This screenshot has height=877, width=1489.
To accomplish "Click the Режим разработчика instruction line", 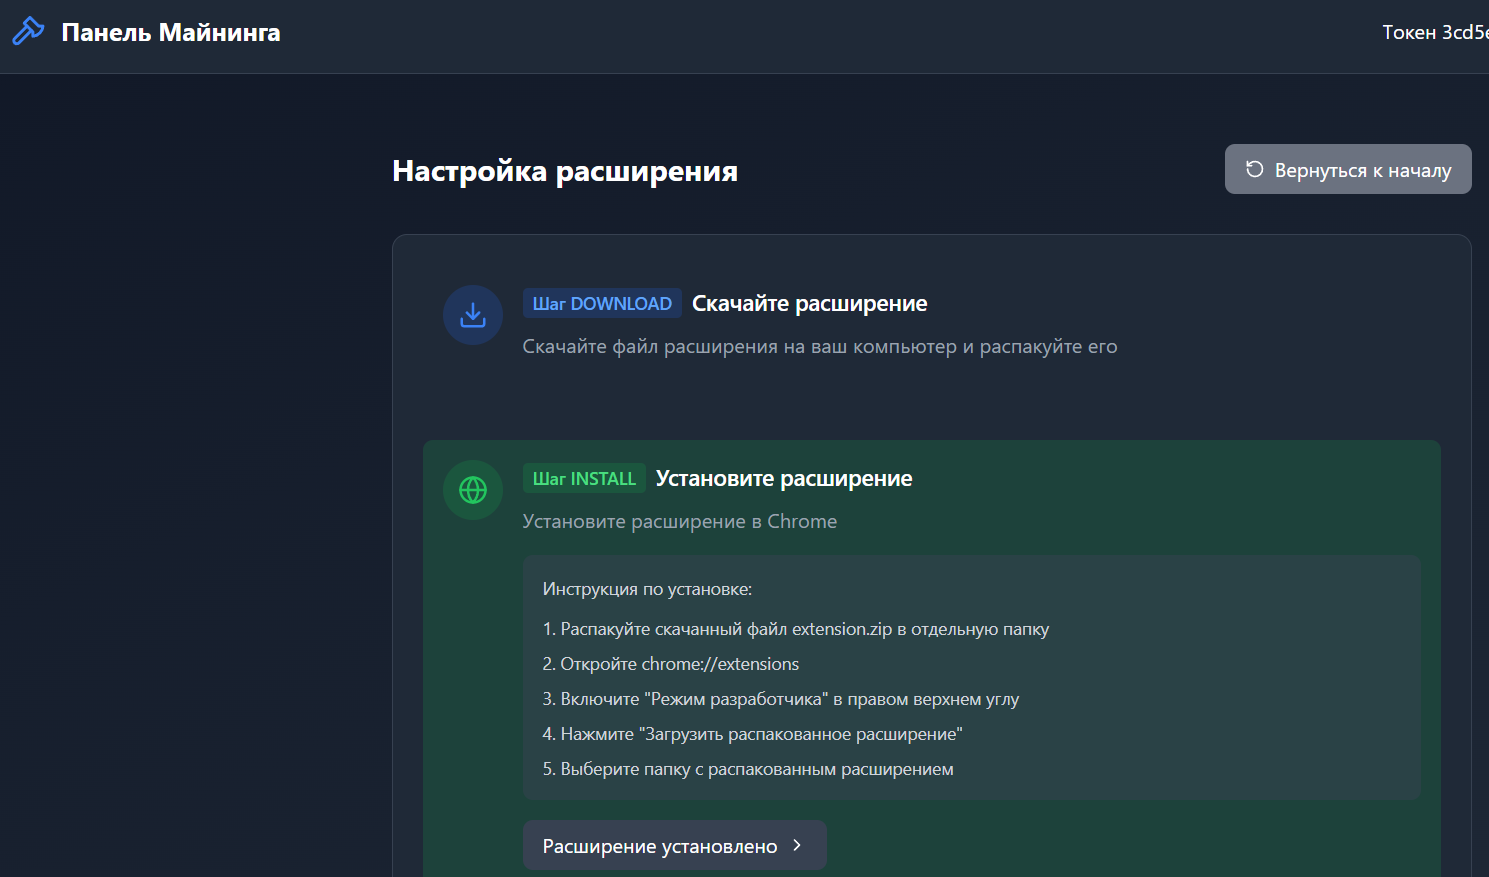I will (780, 698).
